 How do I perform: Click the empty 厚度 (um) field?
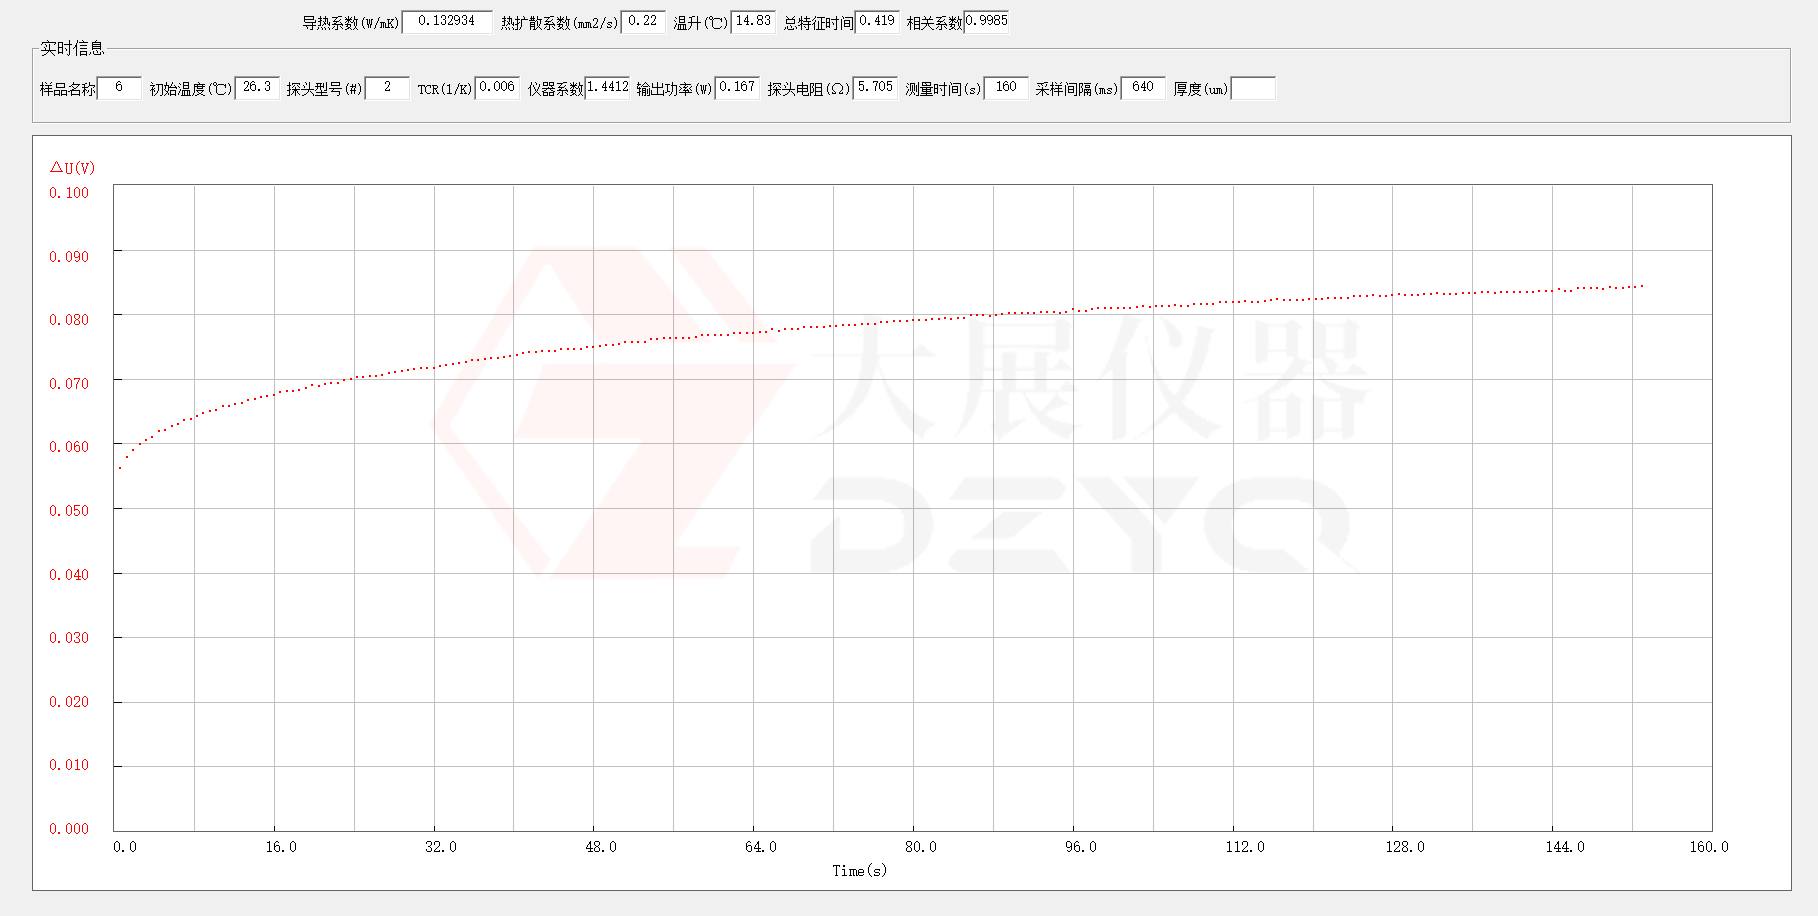coord(1253,89)
